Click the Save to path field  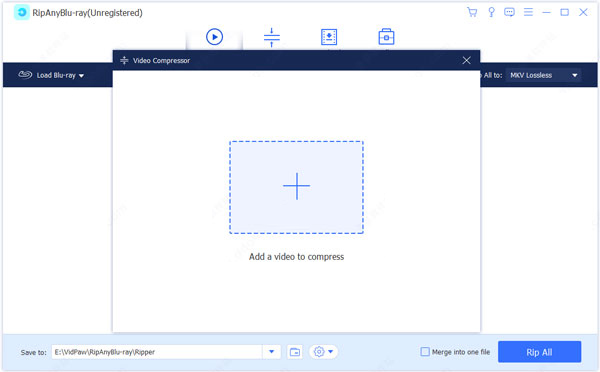(x=157, y=352)
